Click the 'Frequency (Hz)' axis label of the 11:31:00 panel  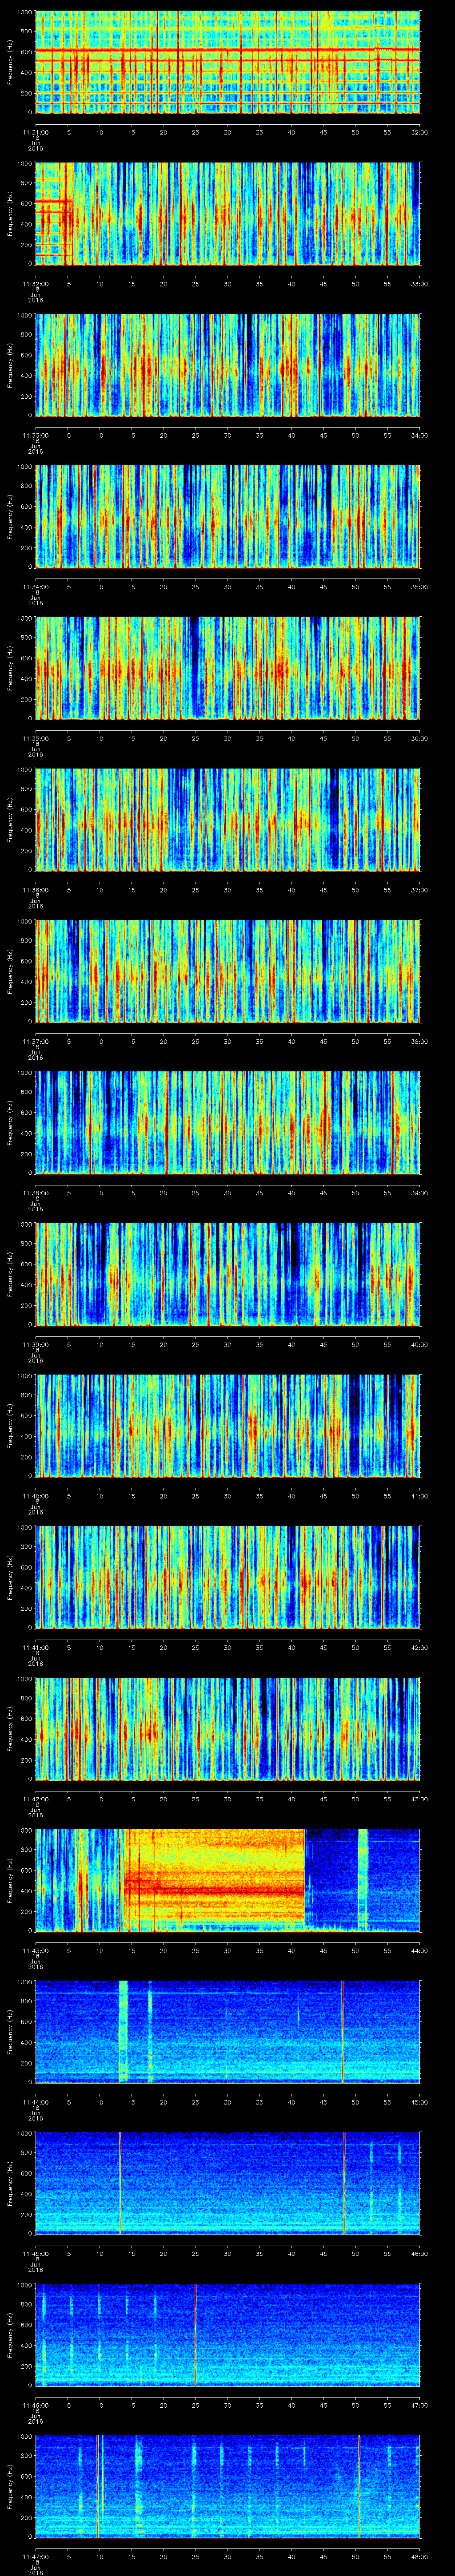coord(10,62)
